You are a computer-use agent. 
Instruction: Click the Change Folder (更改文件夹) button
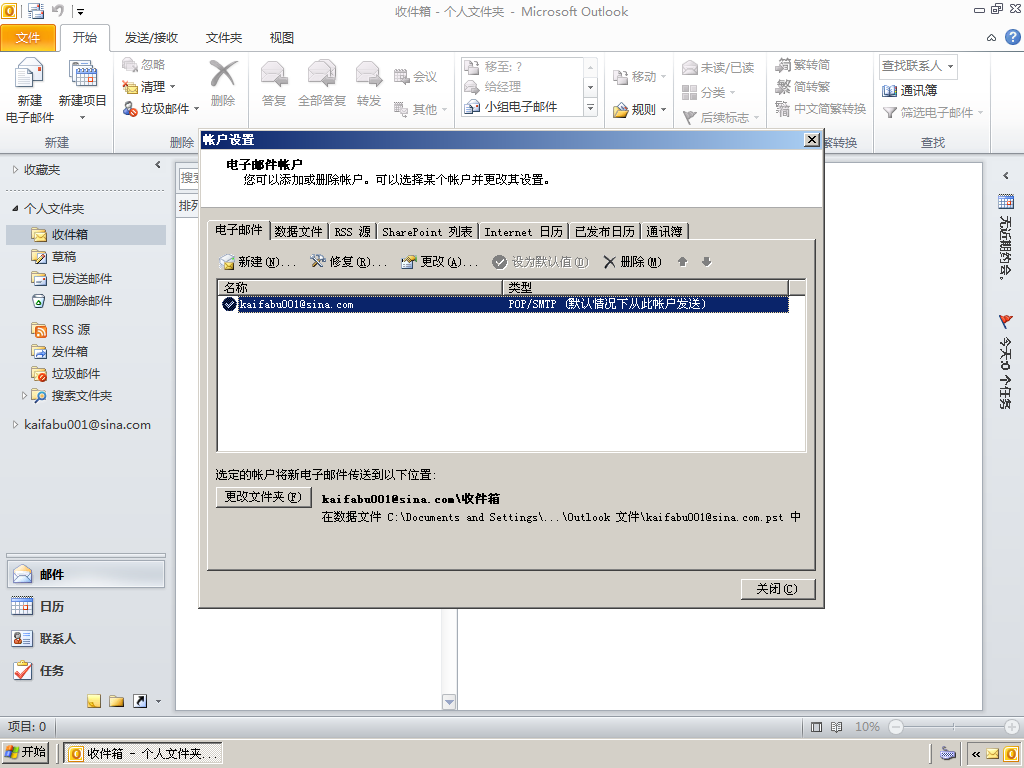click(263, 497)
